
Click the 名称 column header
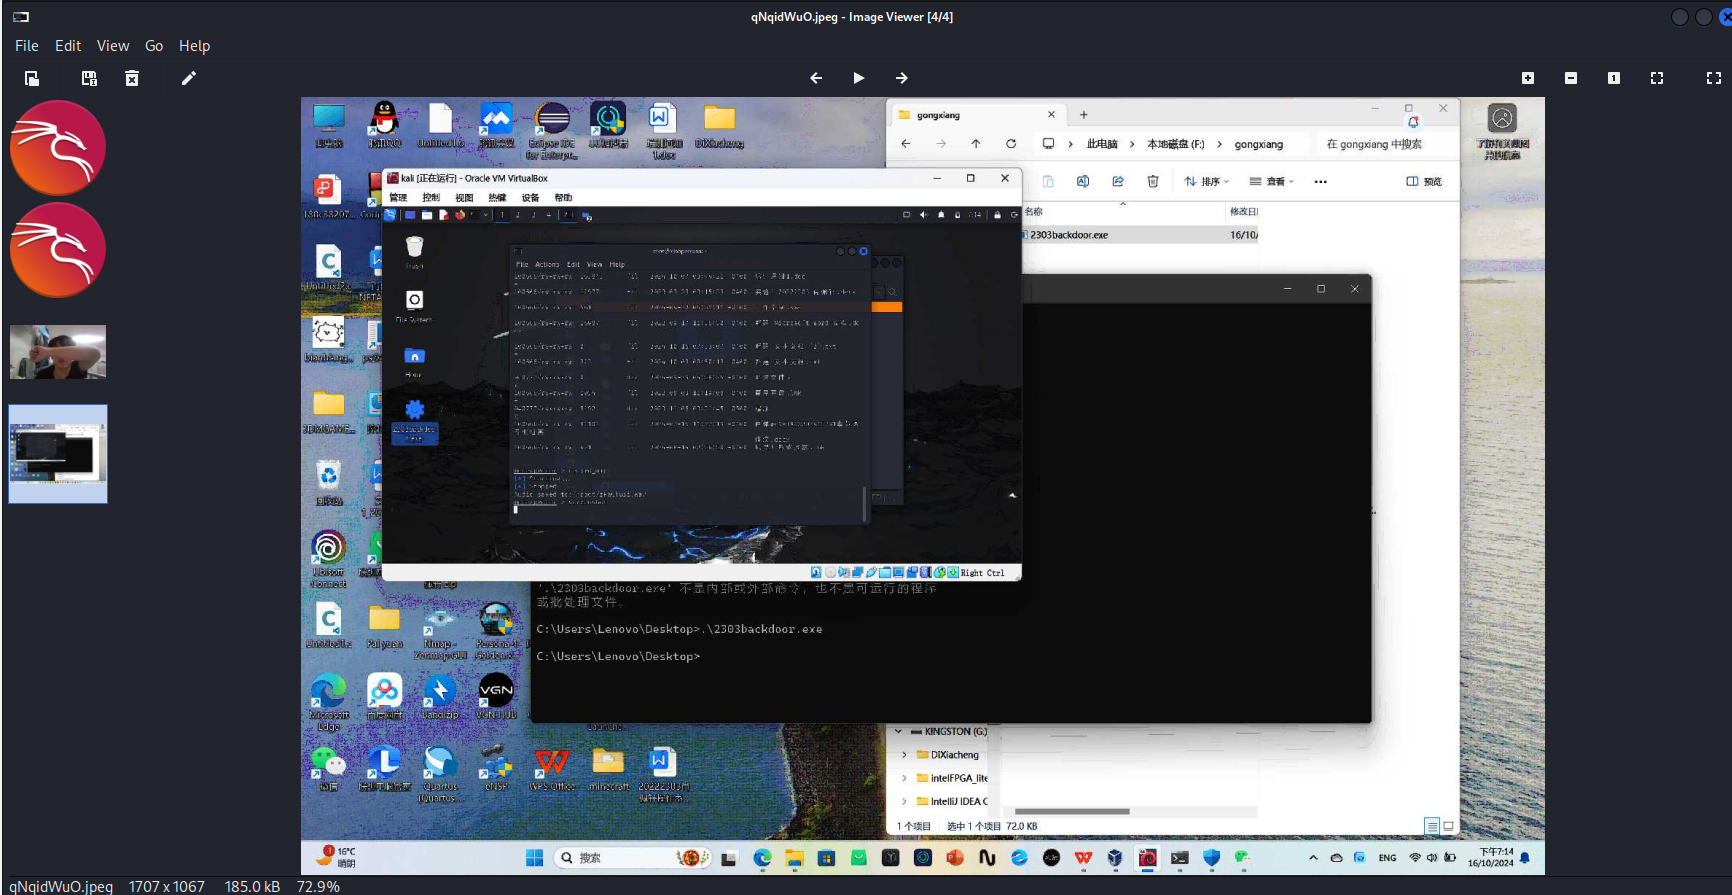point(1034,211)
